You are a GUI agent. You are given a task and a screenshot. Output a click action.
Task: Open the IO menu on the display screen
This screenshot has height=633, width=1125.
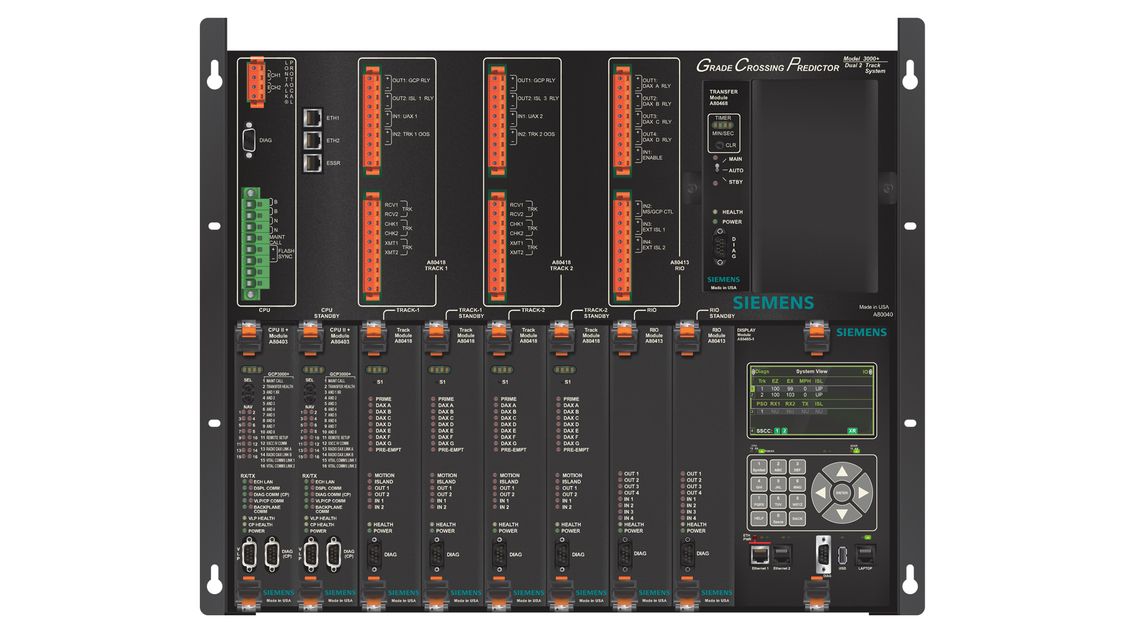867,372
